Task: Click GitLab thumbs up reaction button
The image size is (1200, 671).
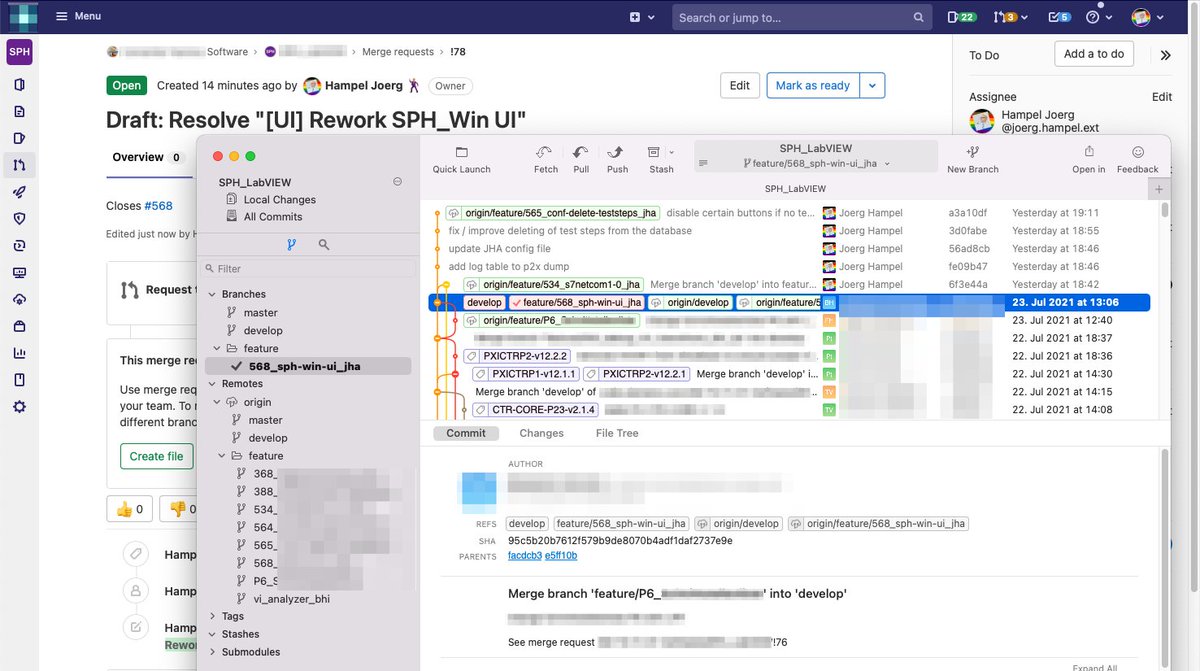Action: tap(129, 509)
